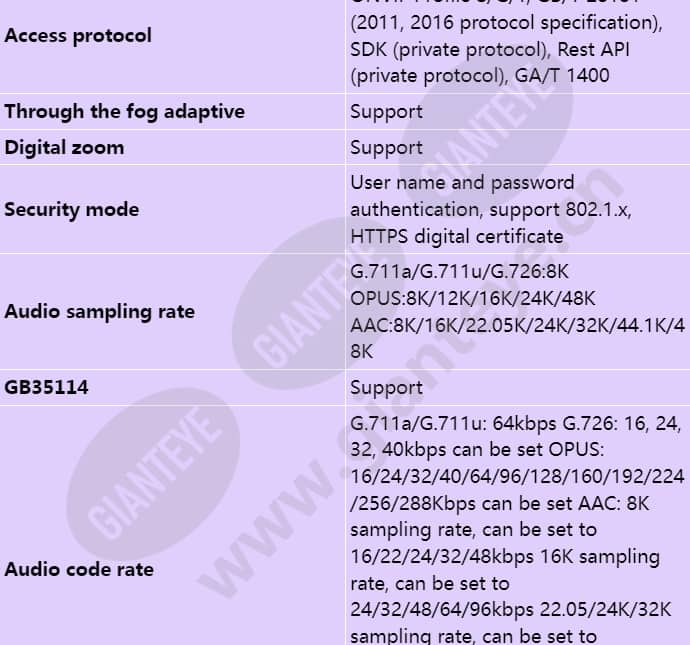Select the 16/24/32/40/64/96/128 bitrate line
The width and height of the screenshot is (690, 645).
coord(518,476)
